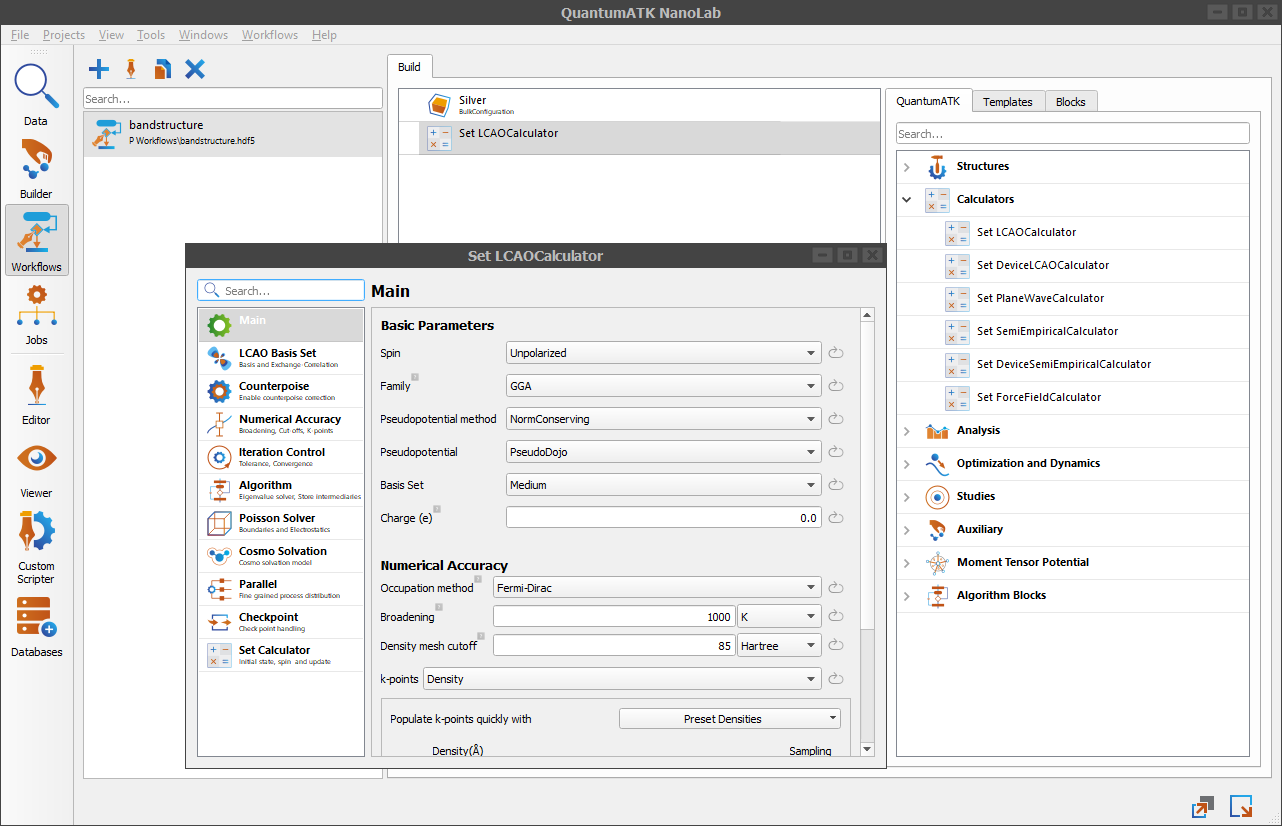Click the Set PlaneWaveCalculator block icon
Screen dimensions: 1282x826
pos(957,298)
